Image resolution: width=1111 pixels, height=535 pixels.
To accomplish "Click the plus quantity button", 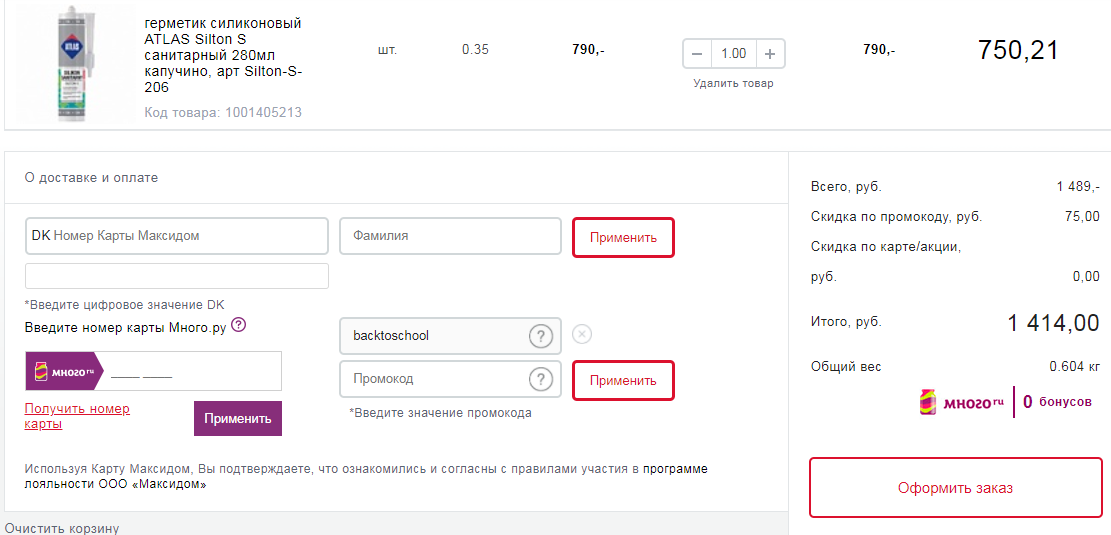I will (x=769, y=54).
